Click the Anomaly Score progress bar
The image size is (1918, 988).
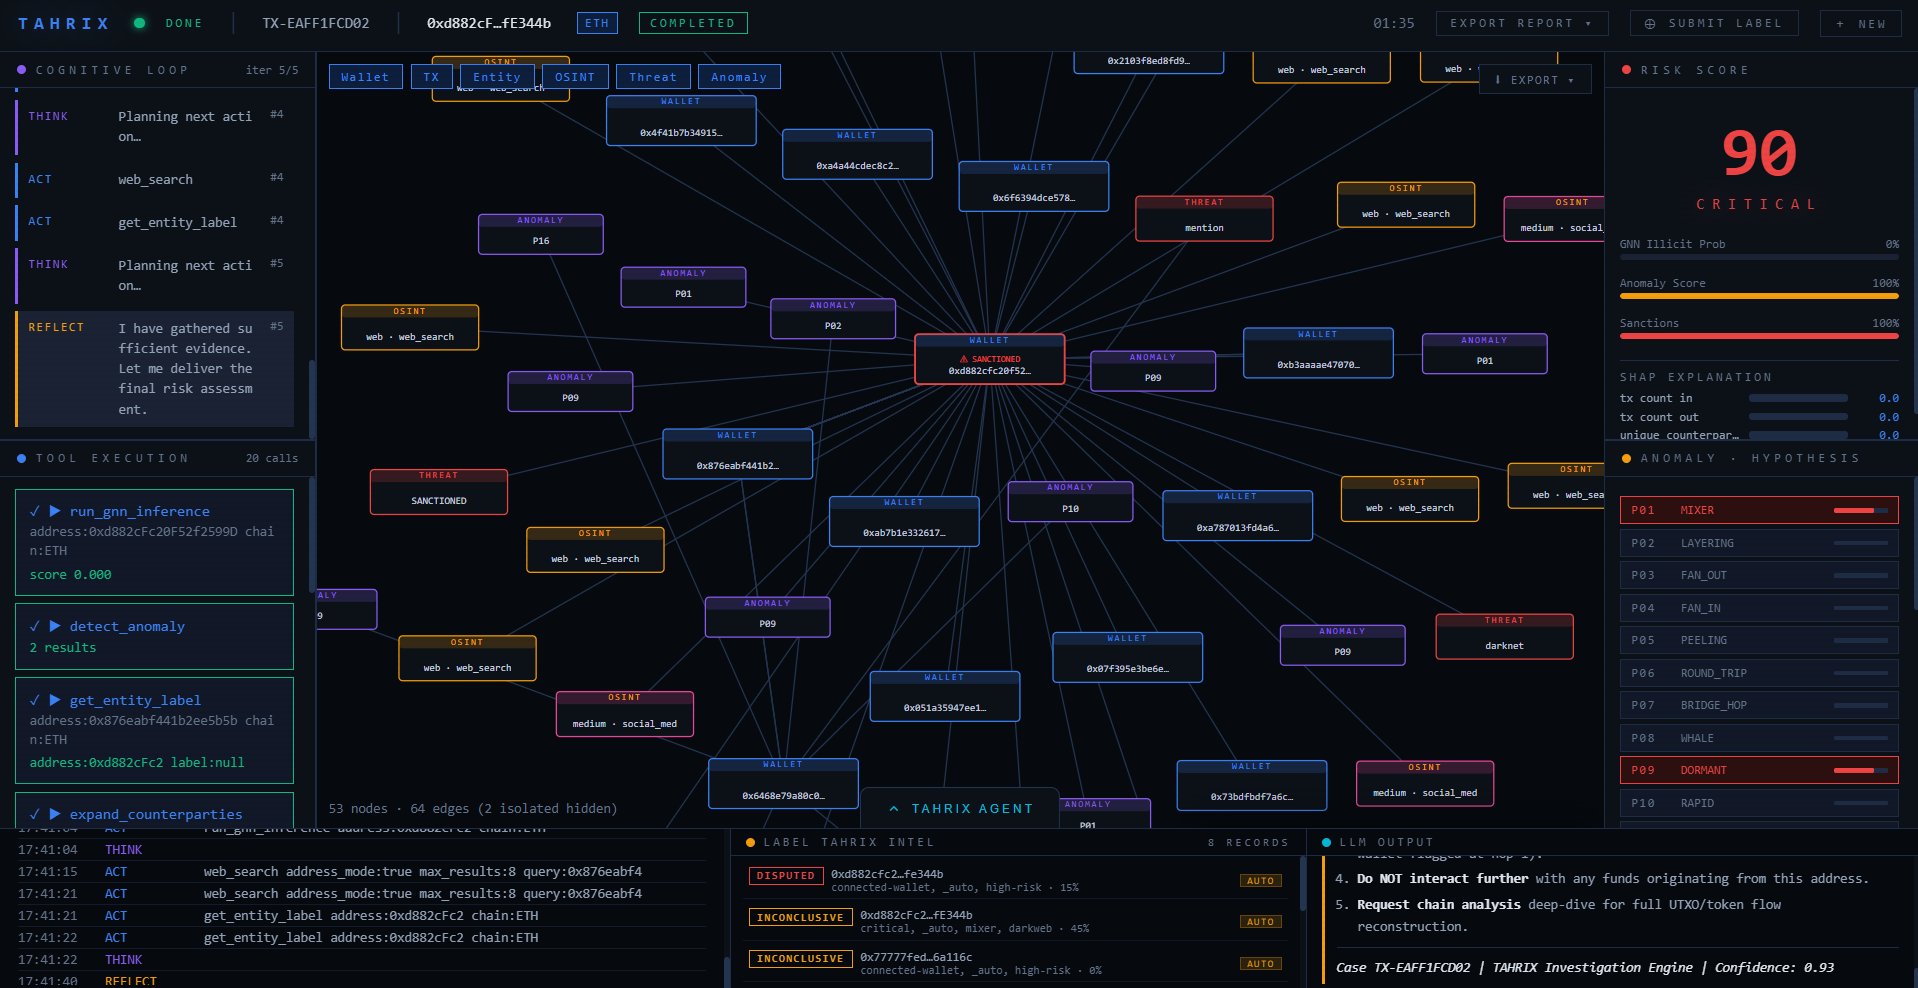[x=1759, y=296]
